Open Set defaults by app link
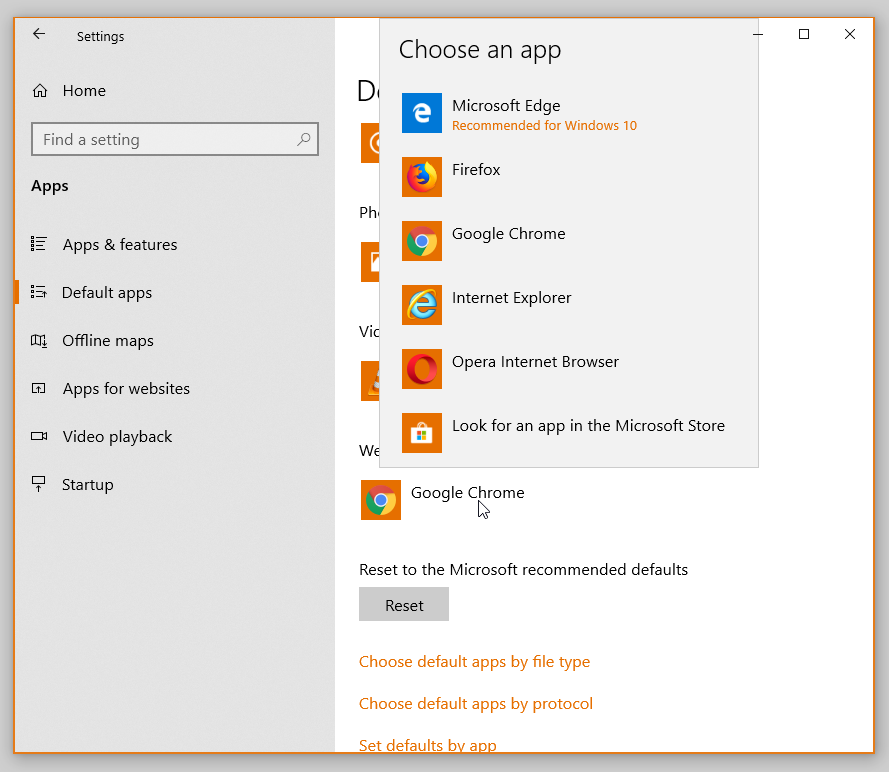 (x=427, y=745)
